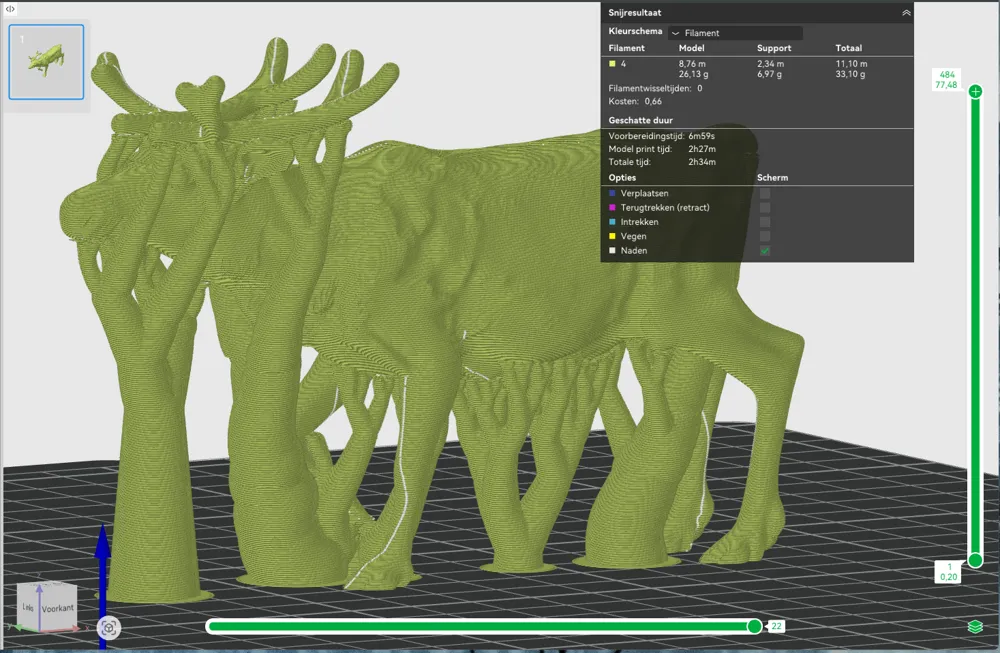Enable the Vegen display checkbox
Viewport: 1000px width, 653px height.
[765, 236]
